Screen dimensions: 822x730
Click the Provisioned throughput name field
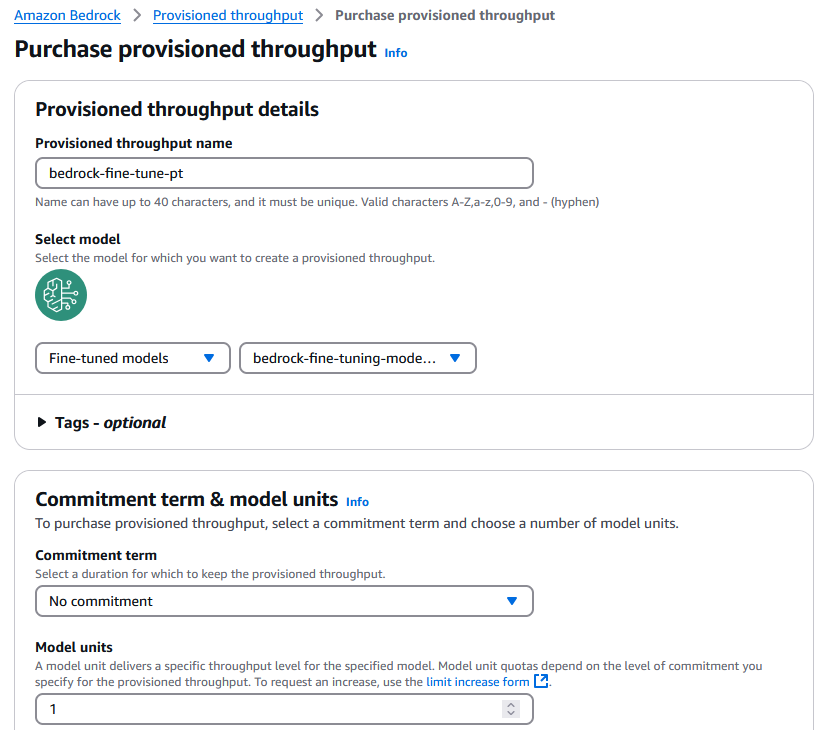pyautogui.click(x=284, y=173)
